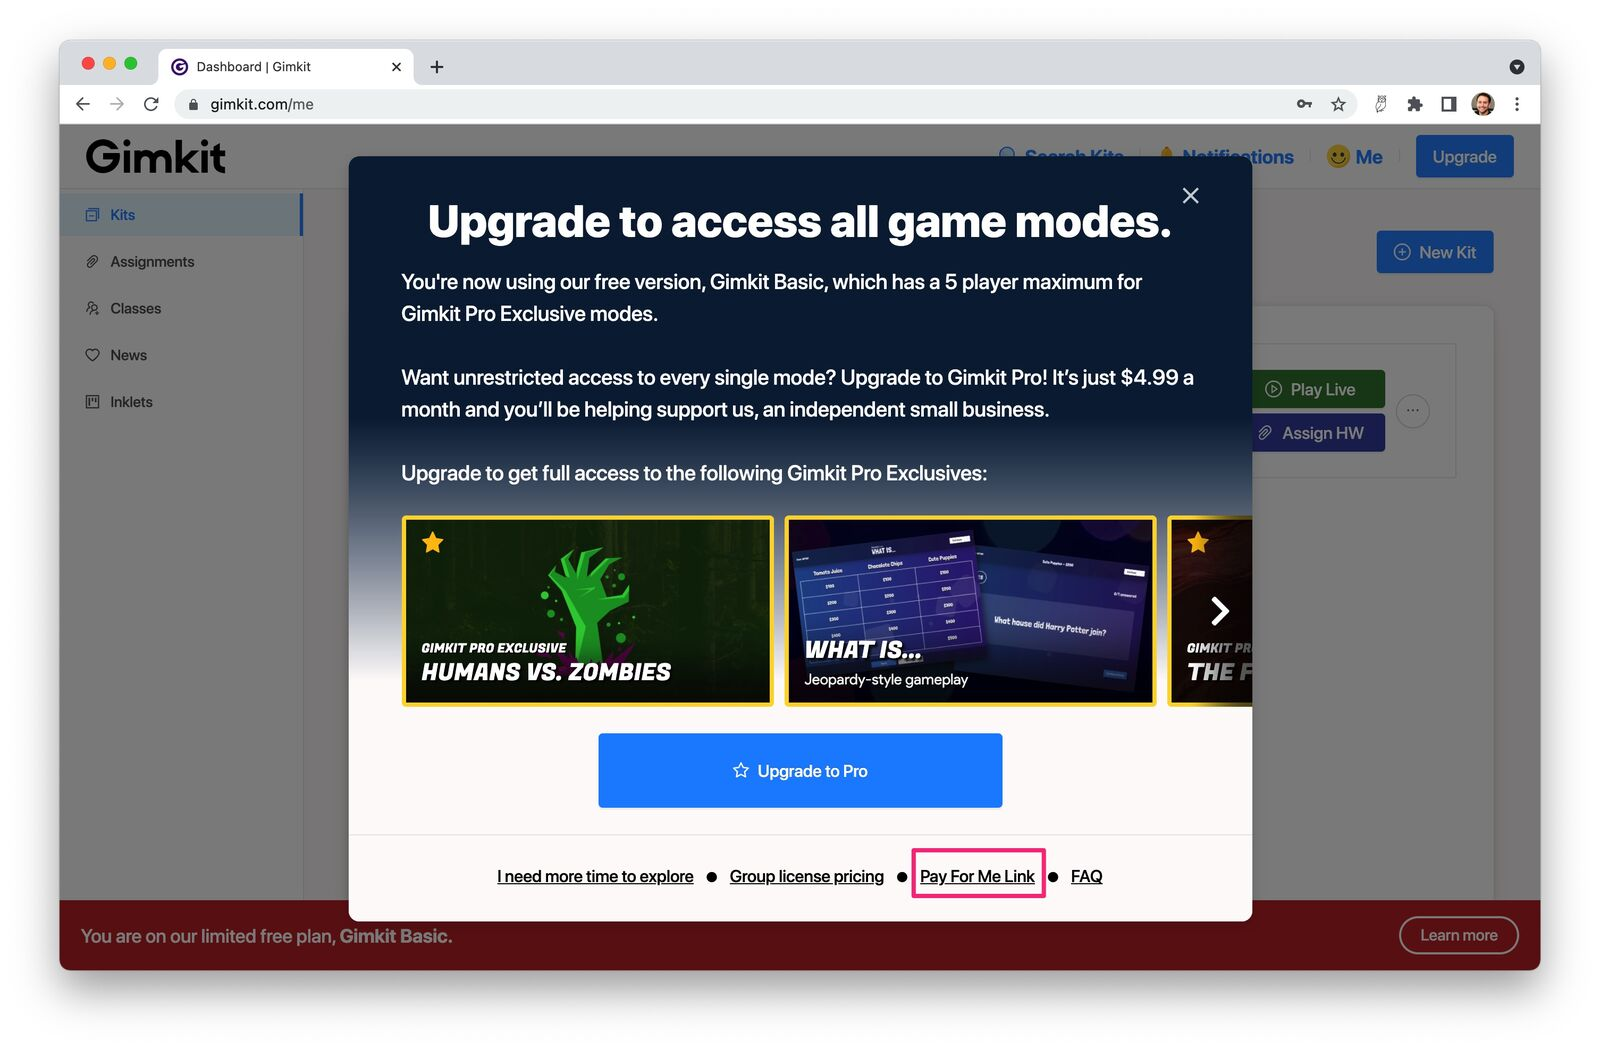Click the password key icon in address bar

coord(1304,104)
